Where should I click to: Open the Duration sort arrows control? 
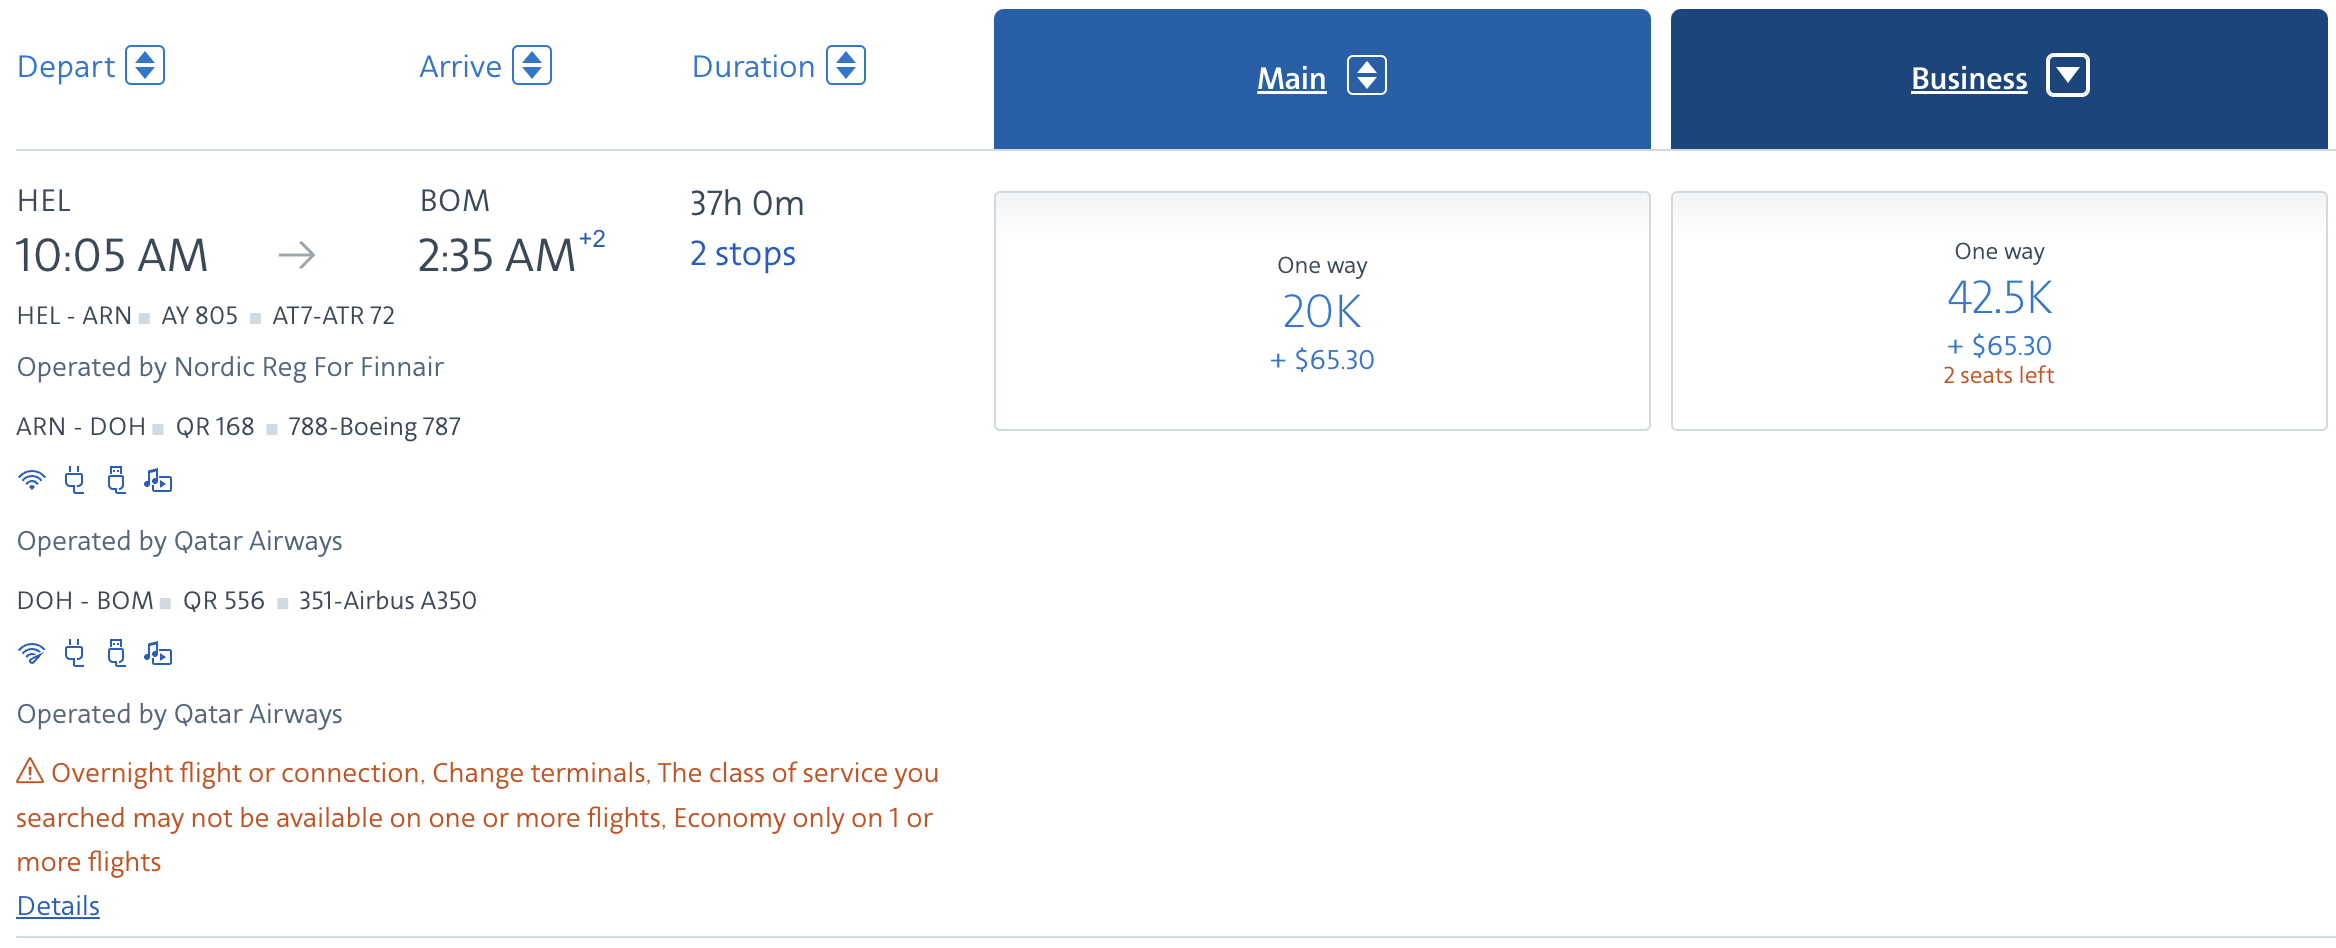click(847, 65)
